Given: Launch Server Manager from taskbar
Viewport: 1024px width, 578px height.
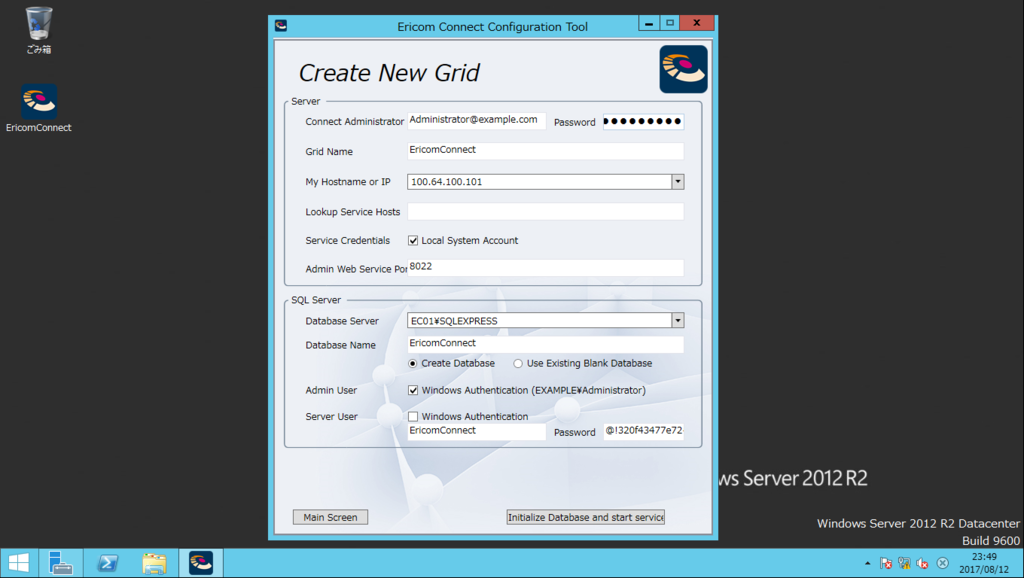Looking at the screenshot, I should click(61, 563).
